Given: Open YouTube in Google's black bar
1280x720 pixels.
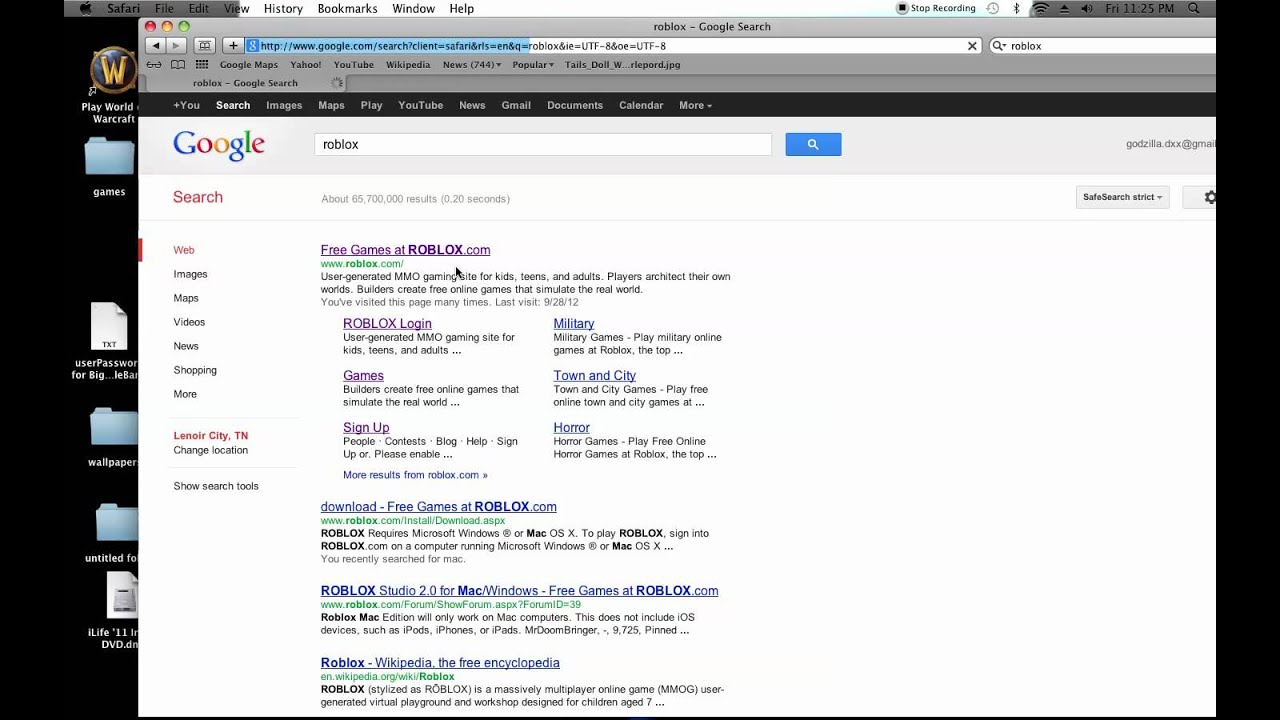Looking at the screenshot, I should [421, 105].
